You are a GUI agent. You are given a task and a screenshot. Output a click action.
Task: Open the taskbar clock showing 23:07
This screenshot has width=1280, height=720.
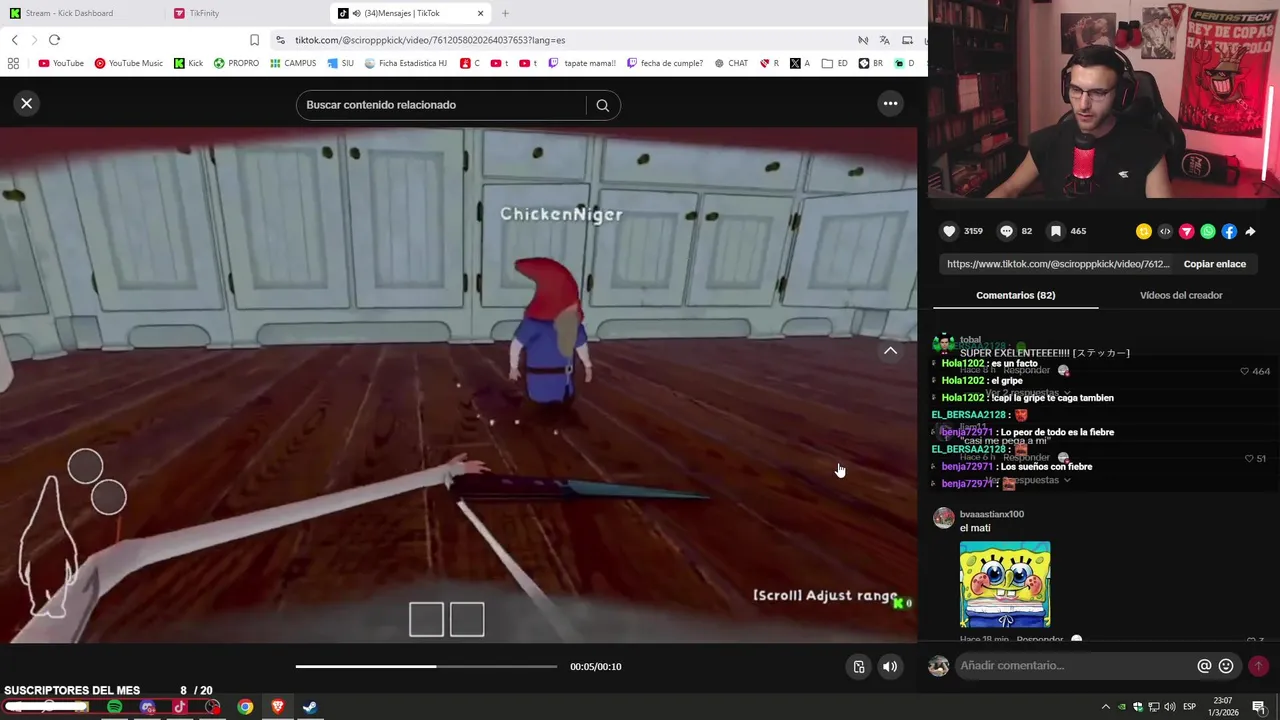pos(1223,707)
